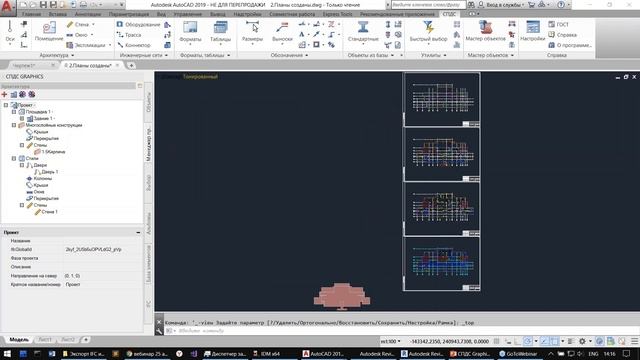Select the Коннектор tool
The width and height of the screenshot is (640, 360).
(134, 45)
